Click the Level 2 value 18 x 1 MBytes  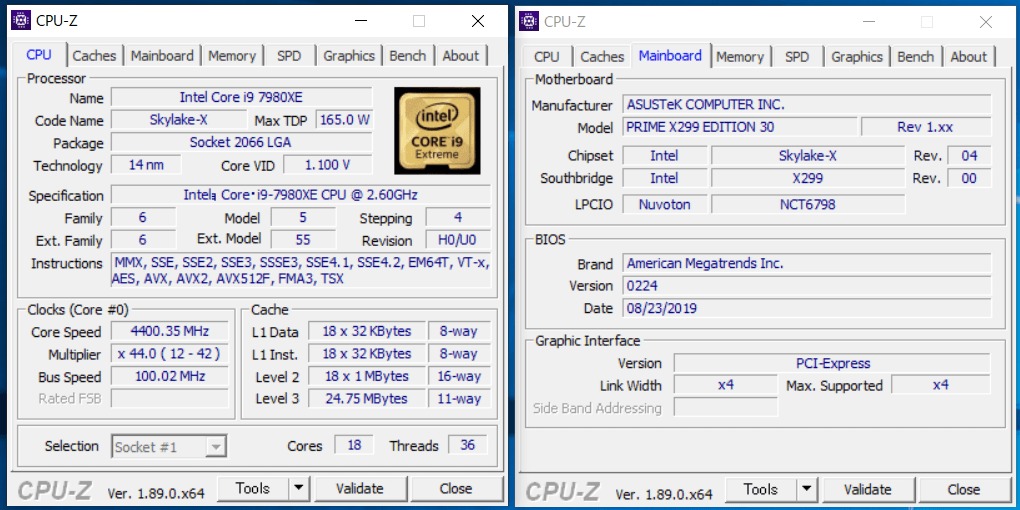click(367, 376)
